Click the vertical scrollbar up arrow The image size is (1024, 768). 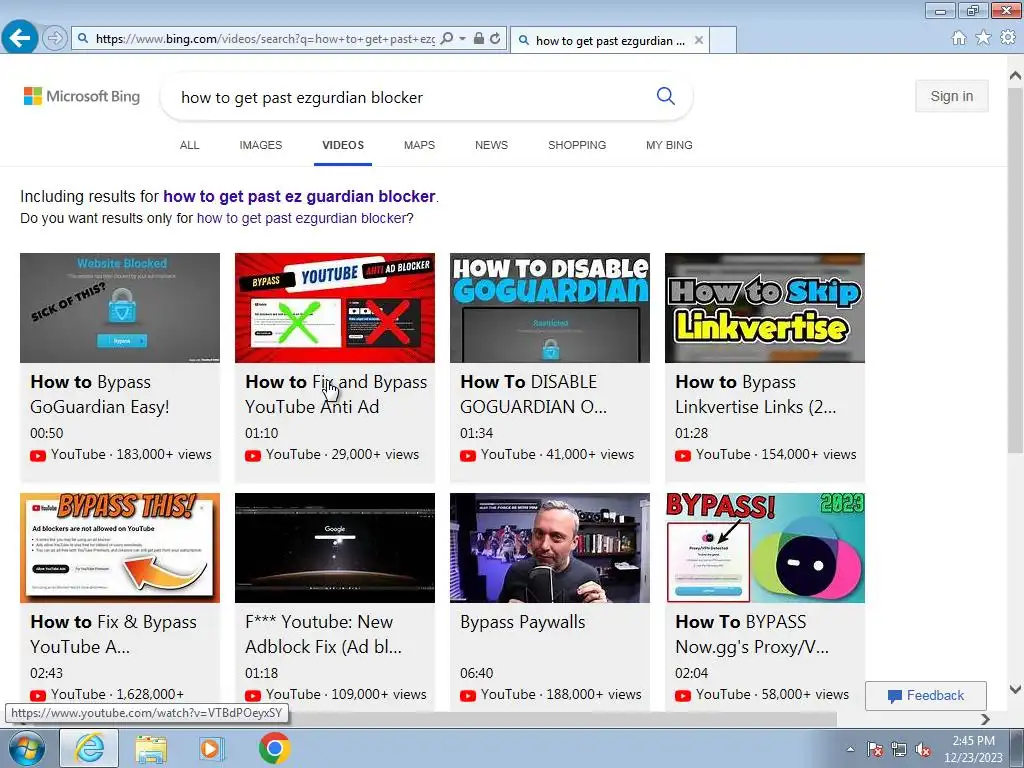click(1015, 76)
